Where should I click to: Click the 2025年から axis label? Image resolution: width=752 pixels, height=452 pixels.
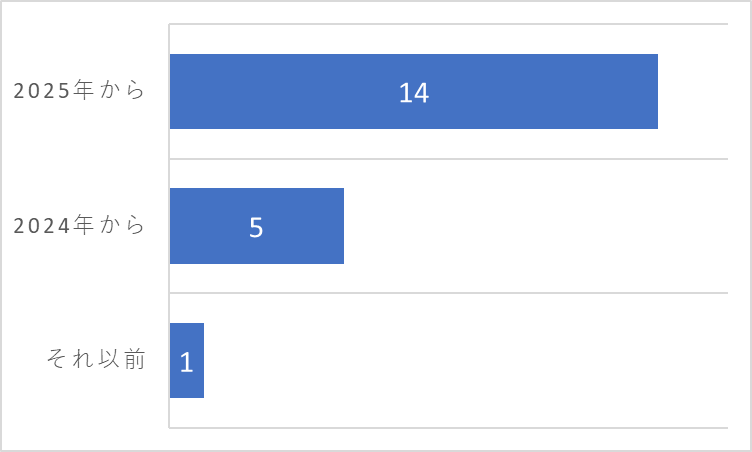pyautogui.click(x=79, y=90)
